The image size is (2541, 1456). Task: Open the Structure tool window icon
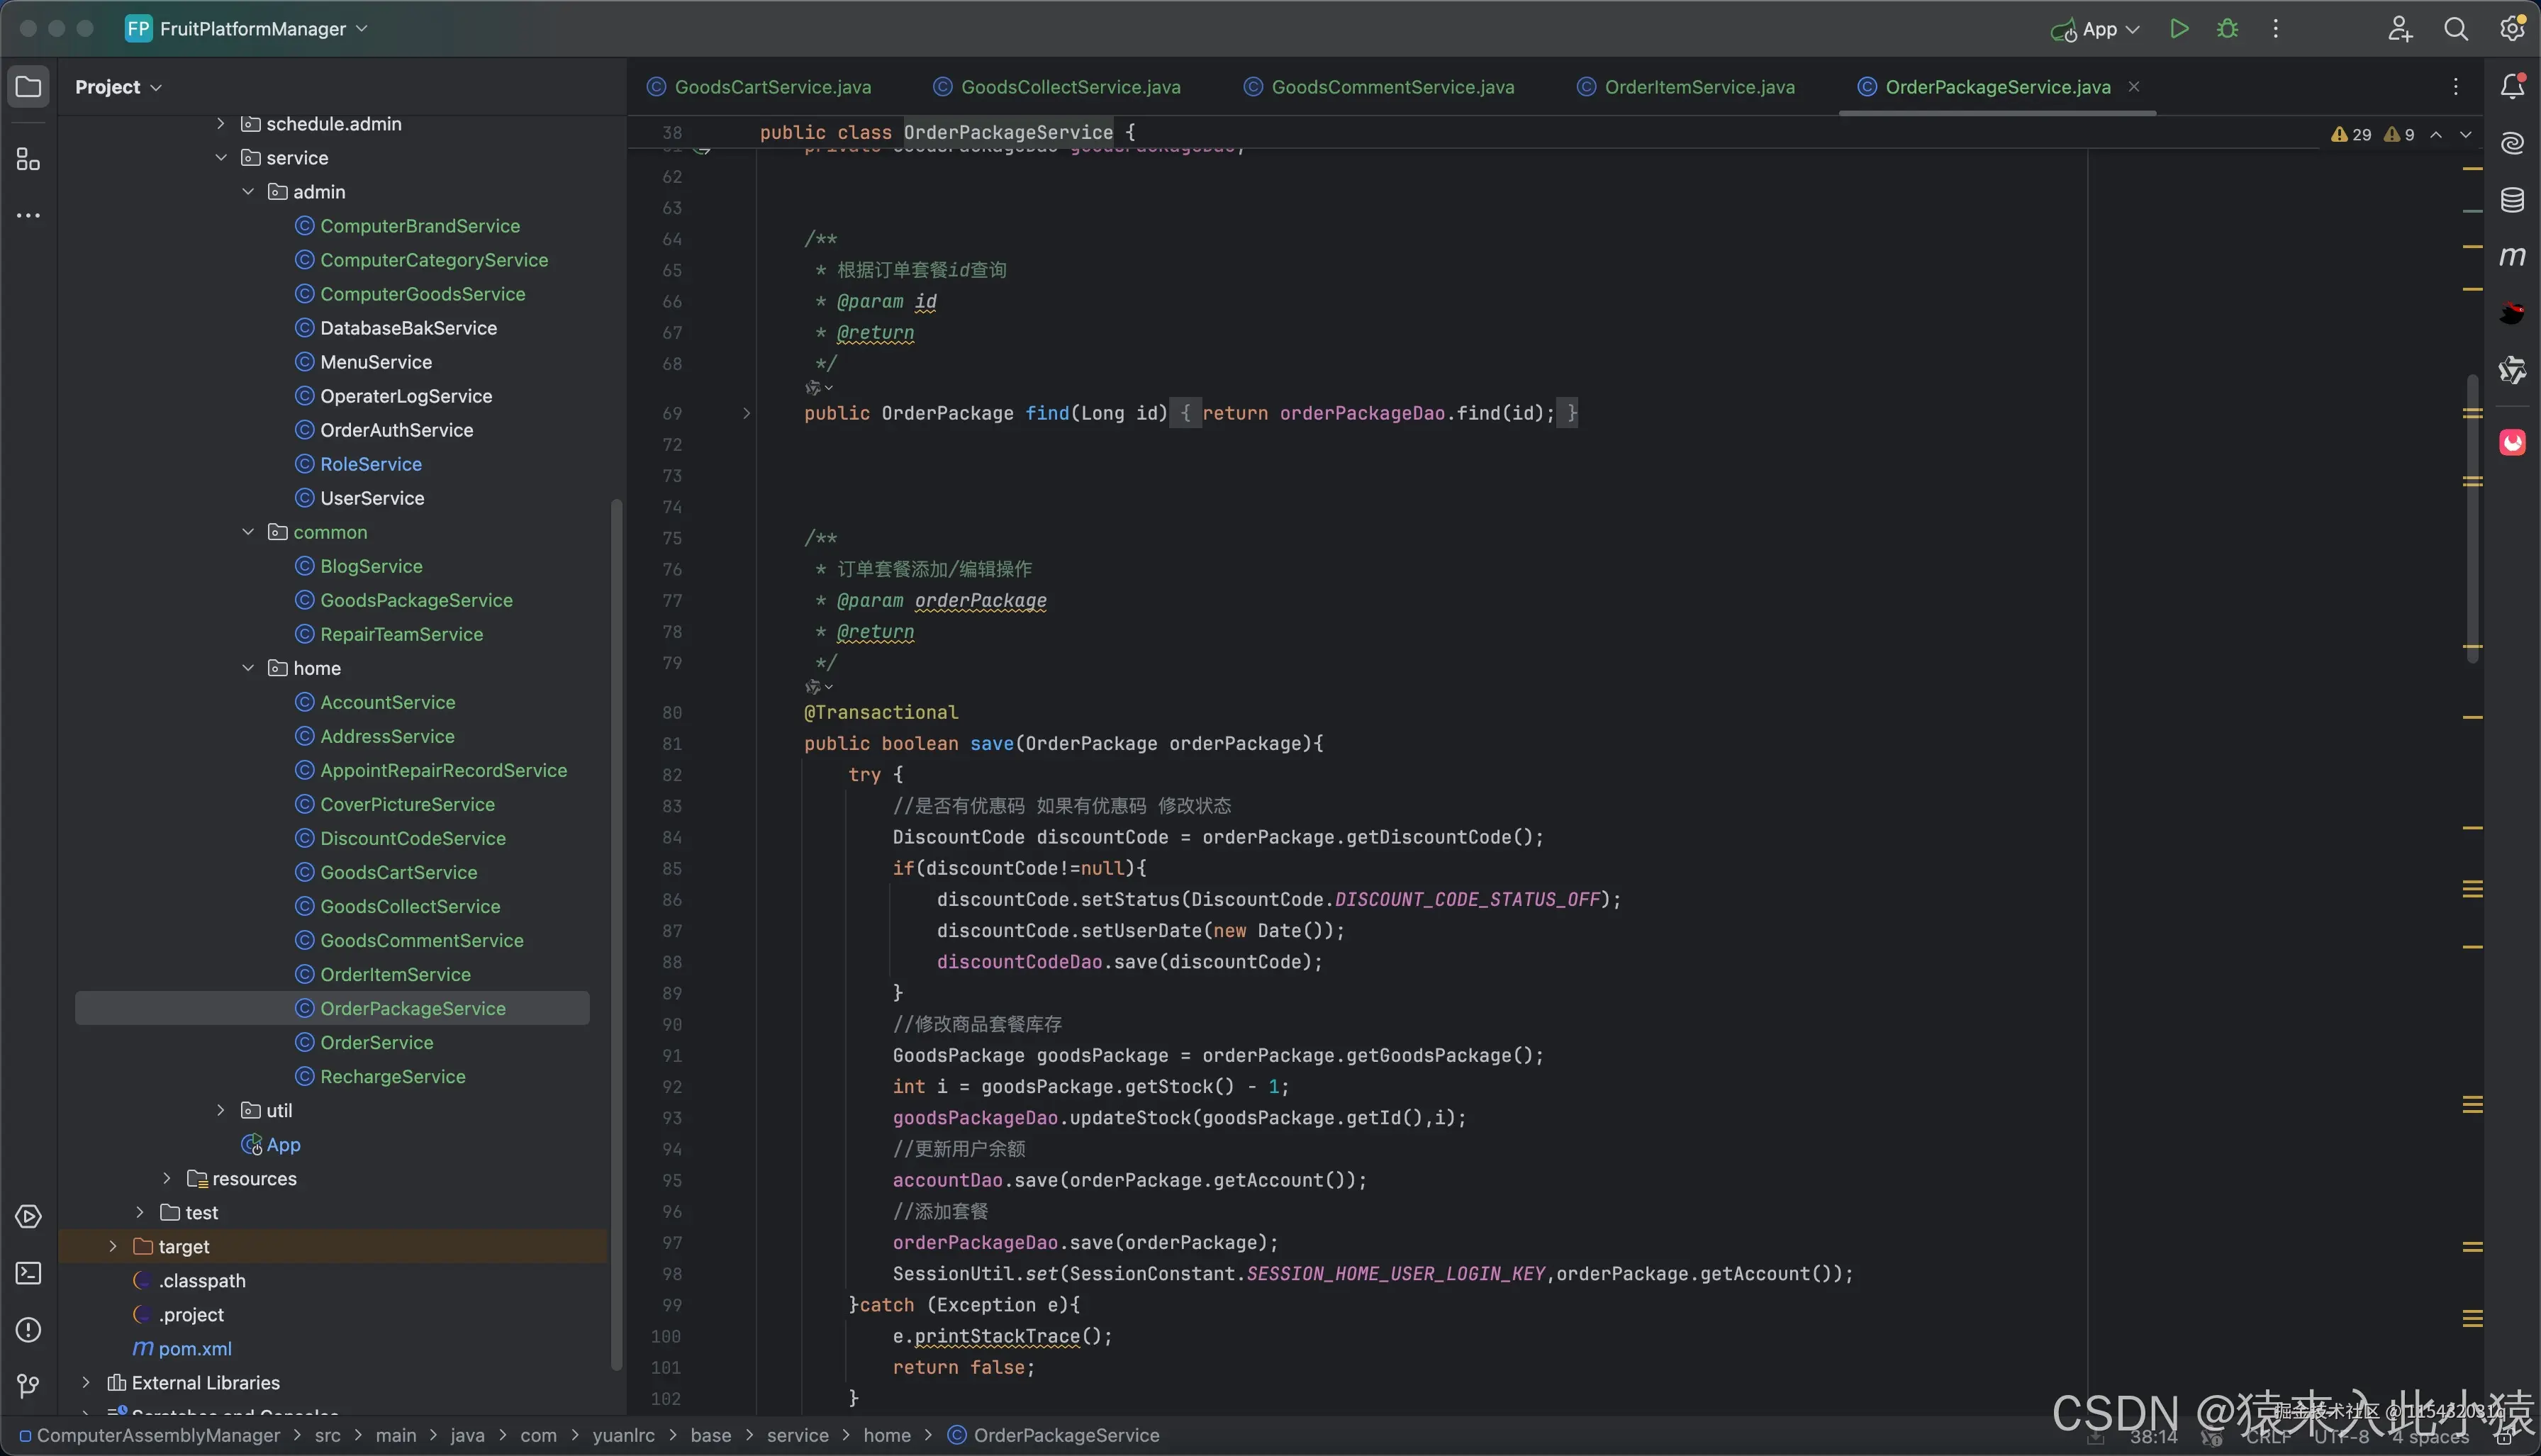point(28,160)
